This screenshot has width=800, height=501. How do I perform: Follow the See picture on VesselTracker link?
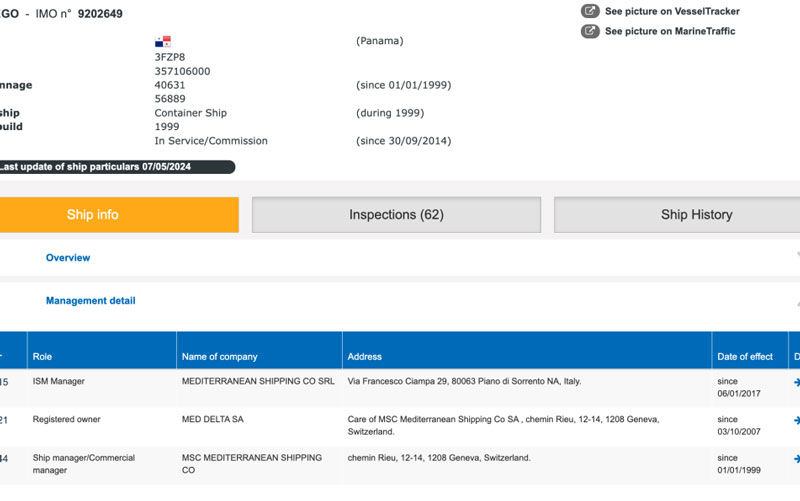672,11
